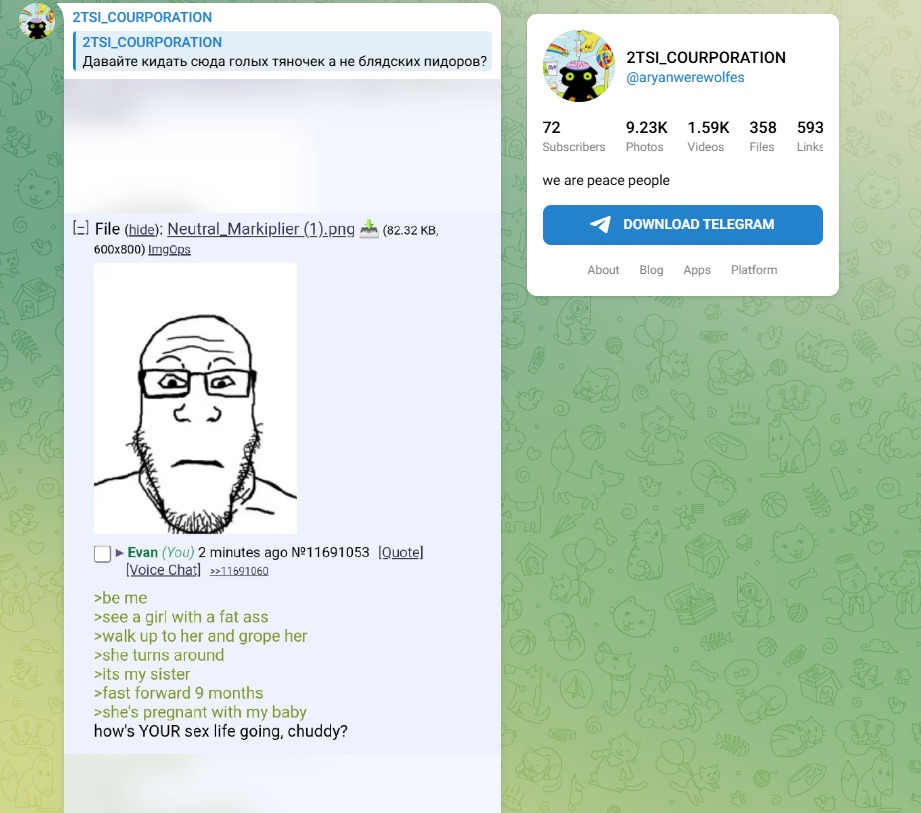This screenshot has height=813, width=921.
Task: Click the Quote link on post №11691053
Action: (401, 552)
